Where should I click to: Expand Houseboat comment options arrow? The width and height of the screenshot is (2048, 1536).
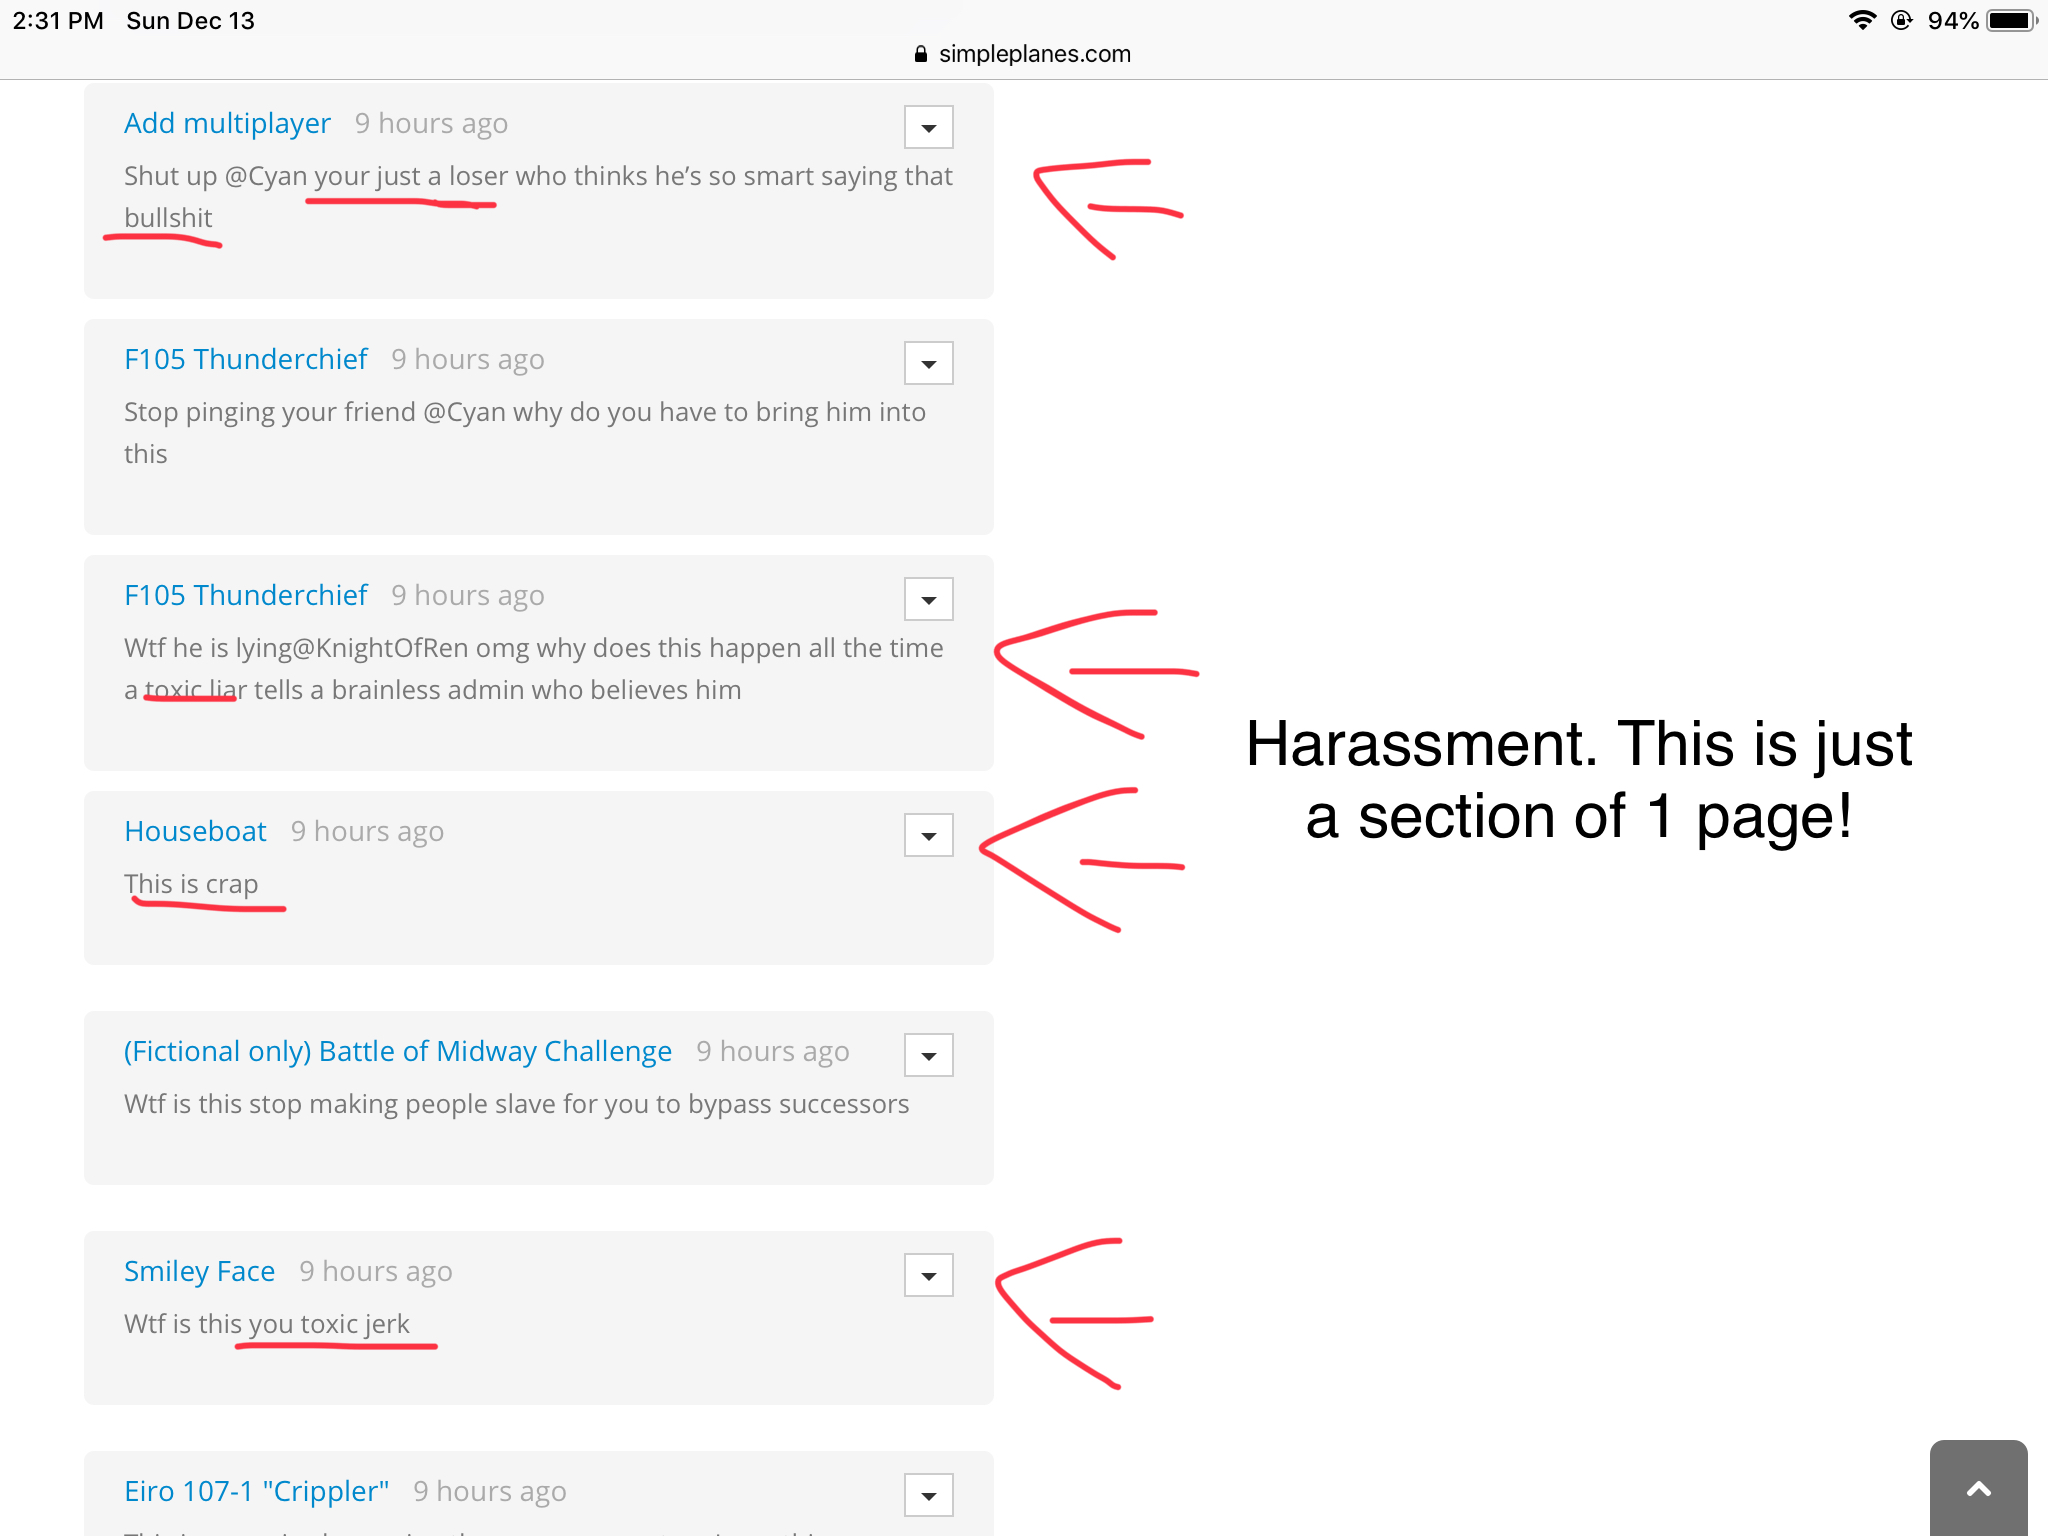pyautogui.click(x=928, y=835)
